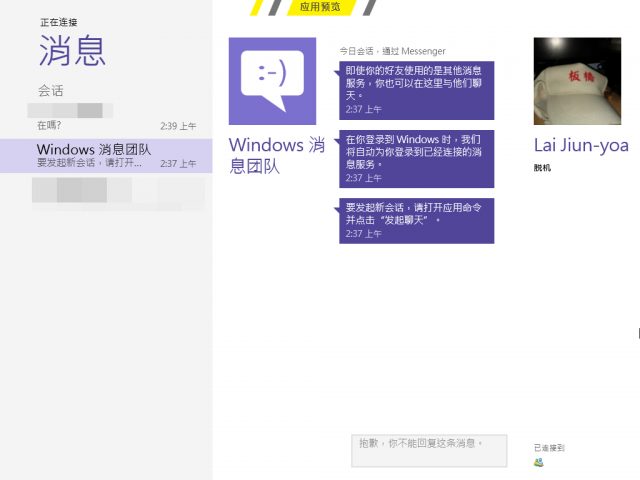640x480 pixels.
Task: Click the 今日会话 通过 Messenger header
Action: 392,51
